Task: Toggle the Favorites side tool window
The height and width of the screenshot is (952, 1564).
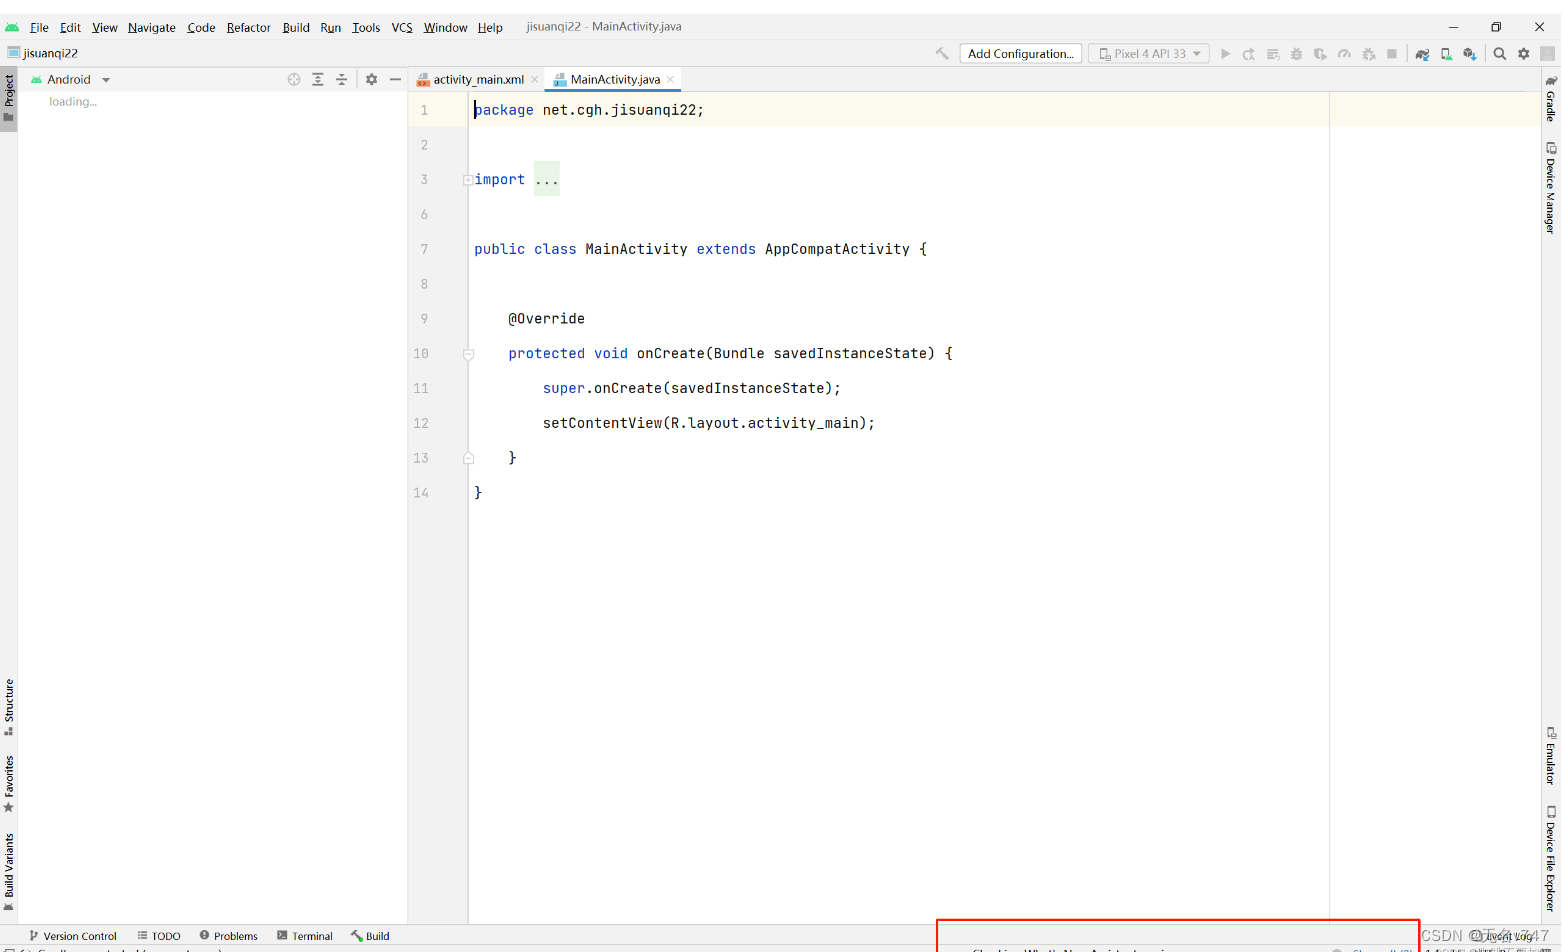Action: pos(9,784)
